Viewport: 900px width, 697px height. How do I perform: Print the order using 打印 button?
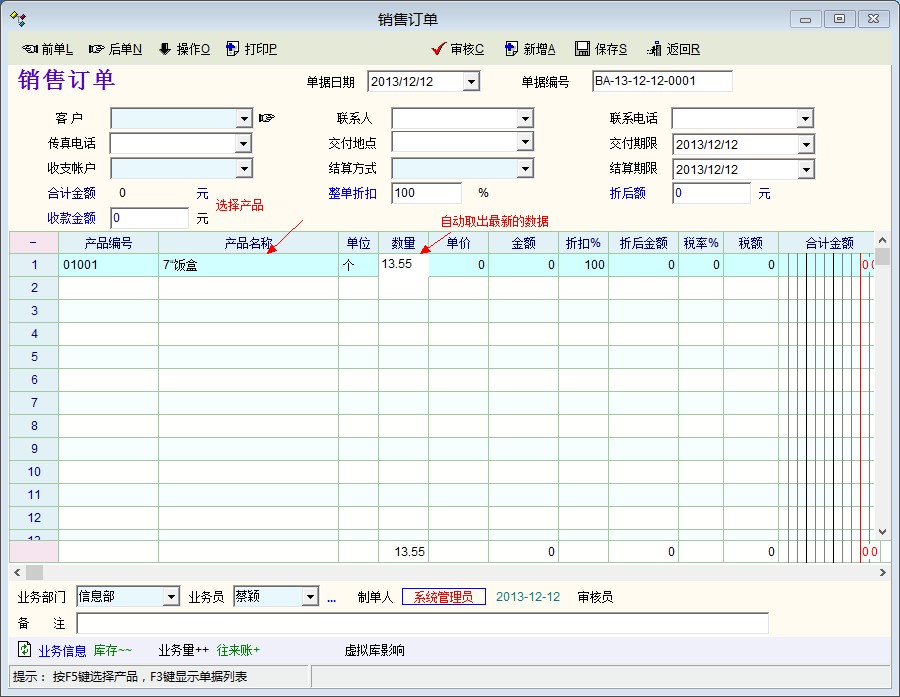pyautogui.click(x=251, y=49)
